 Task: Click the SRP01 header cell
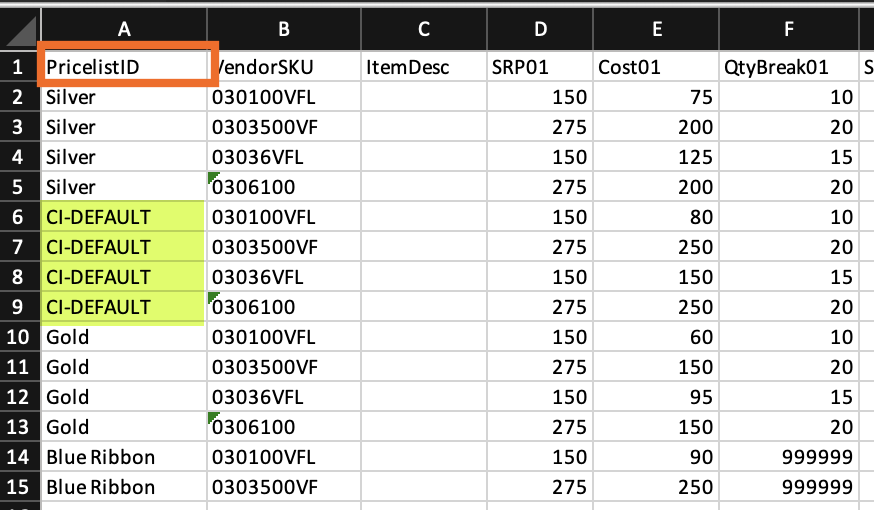[540, 67]
